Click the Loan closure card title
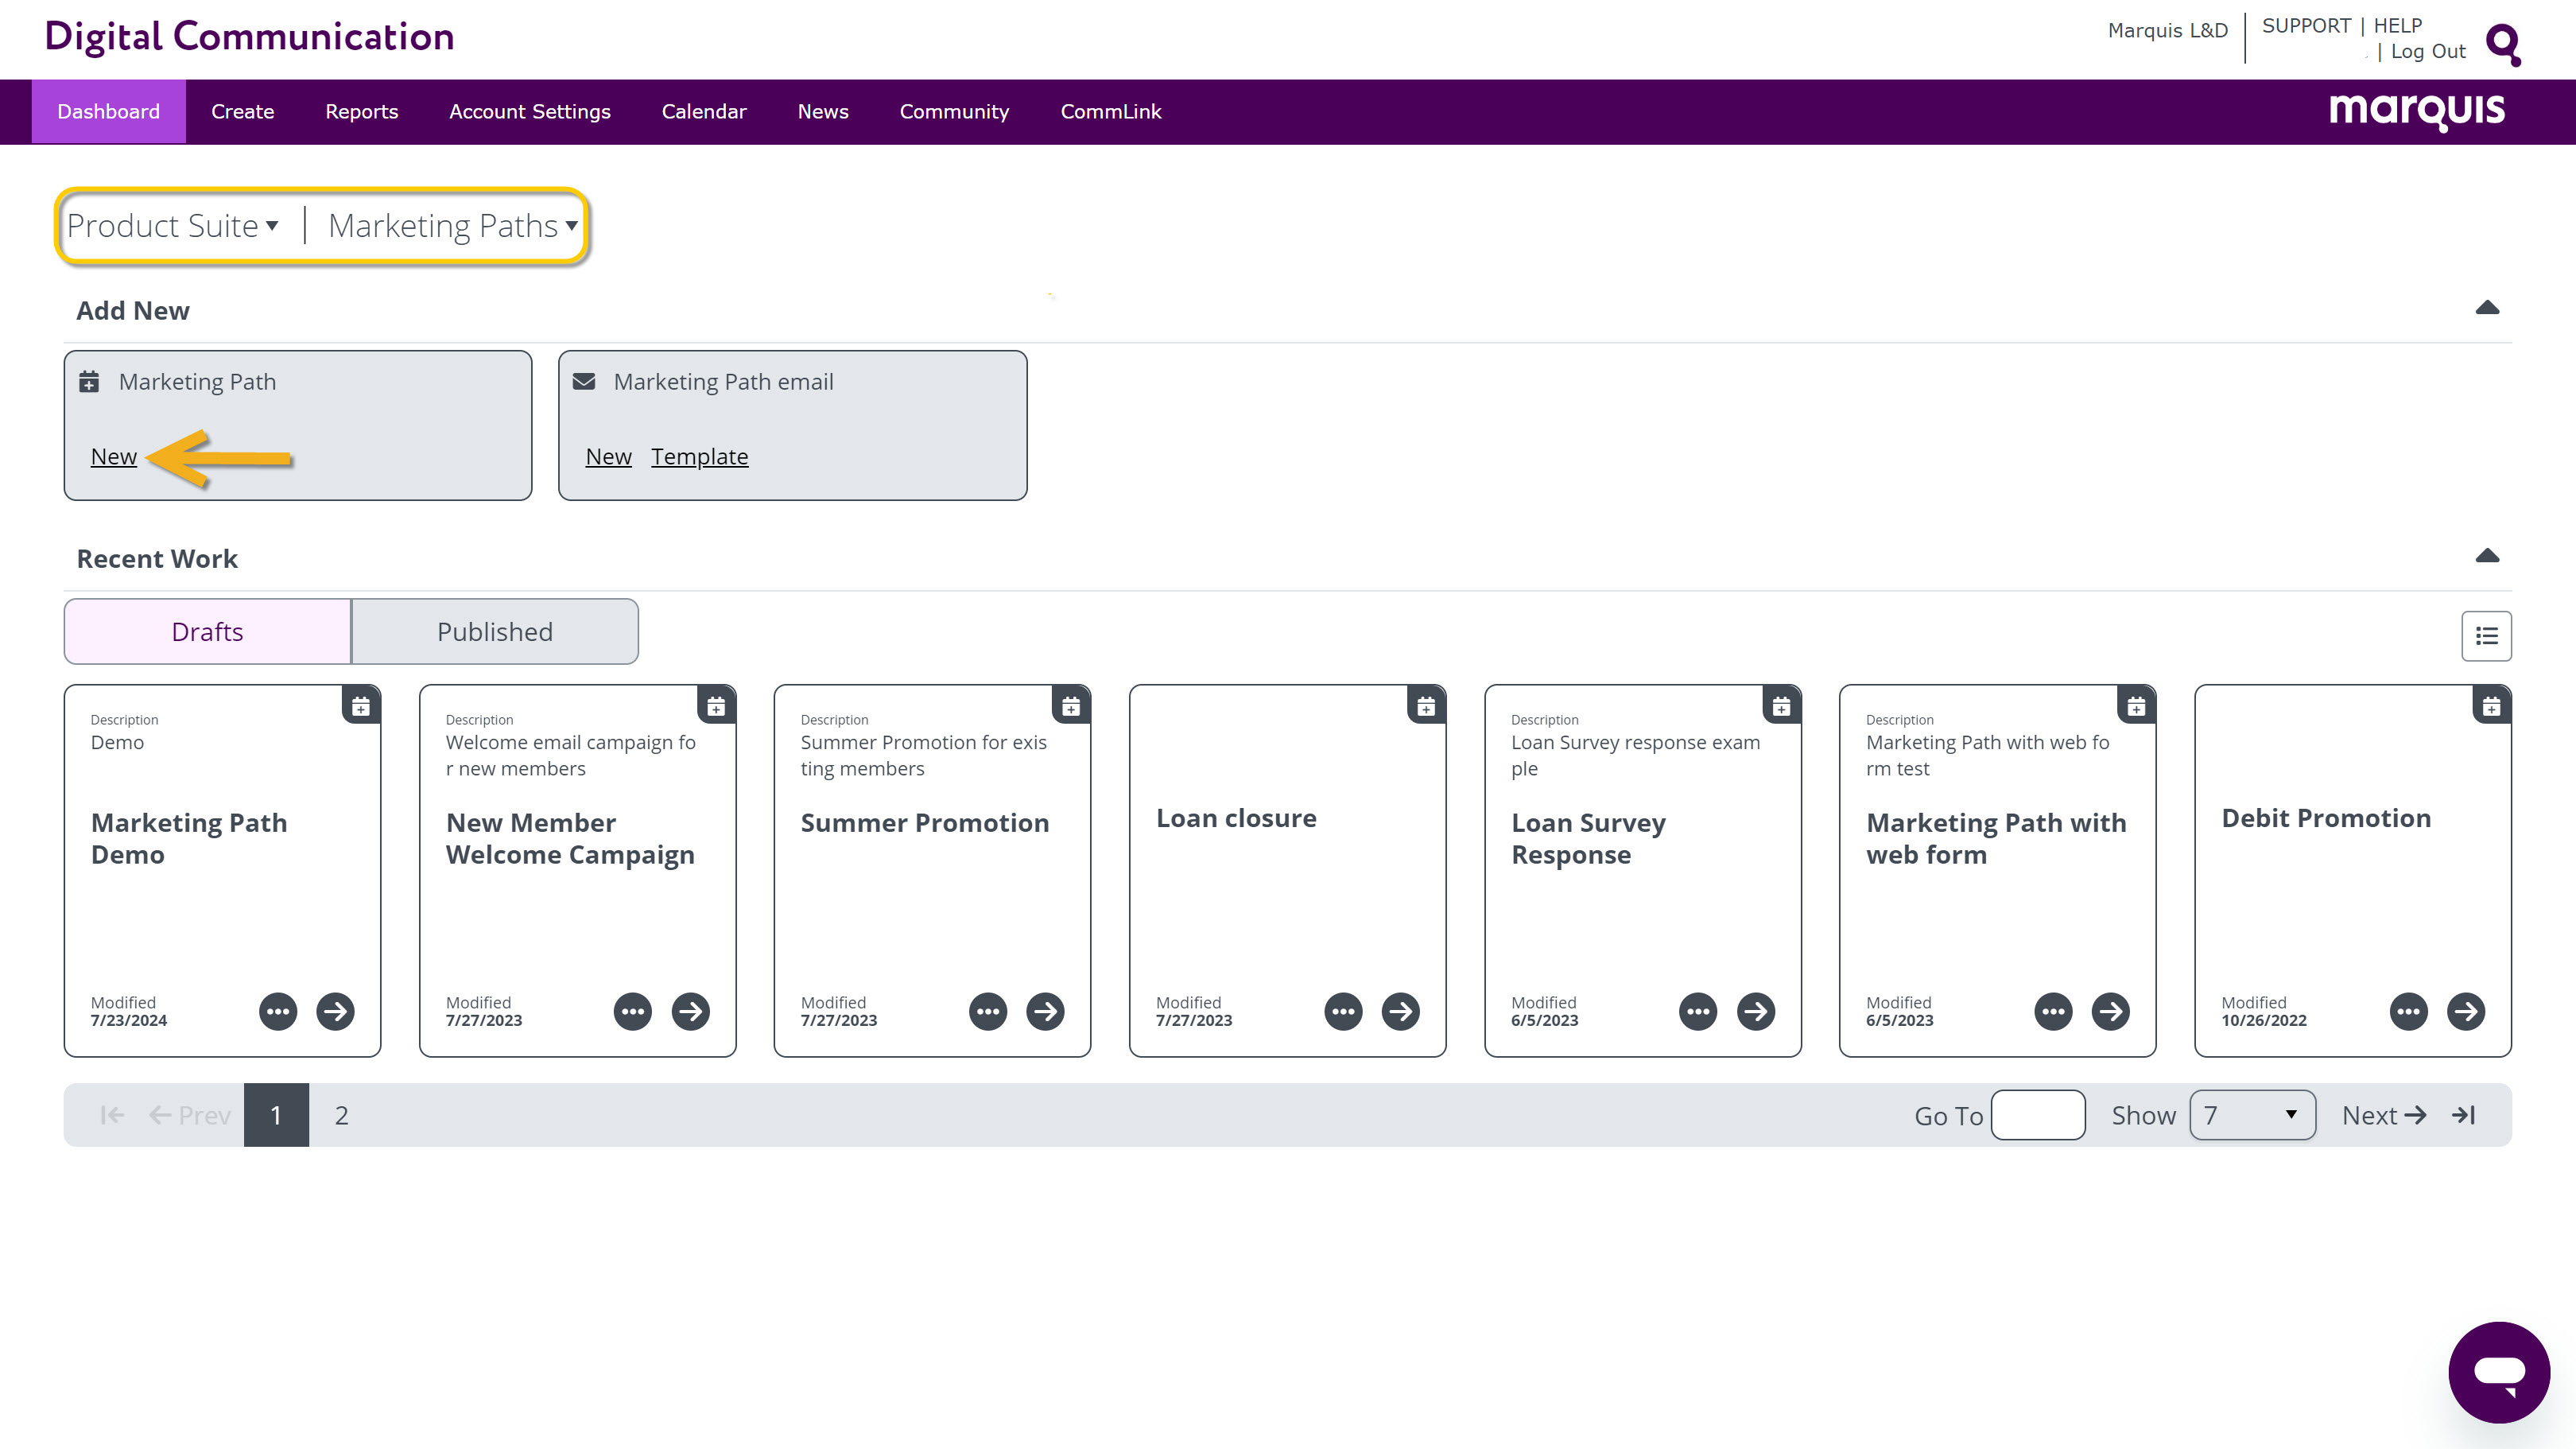Image resolution: width=2576 pixels, height=1449 pixels. click(1236, 819)
